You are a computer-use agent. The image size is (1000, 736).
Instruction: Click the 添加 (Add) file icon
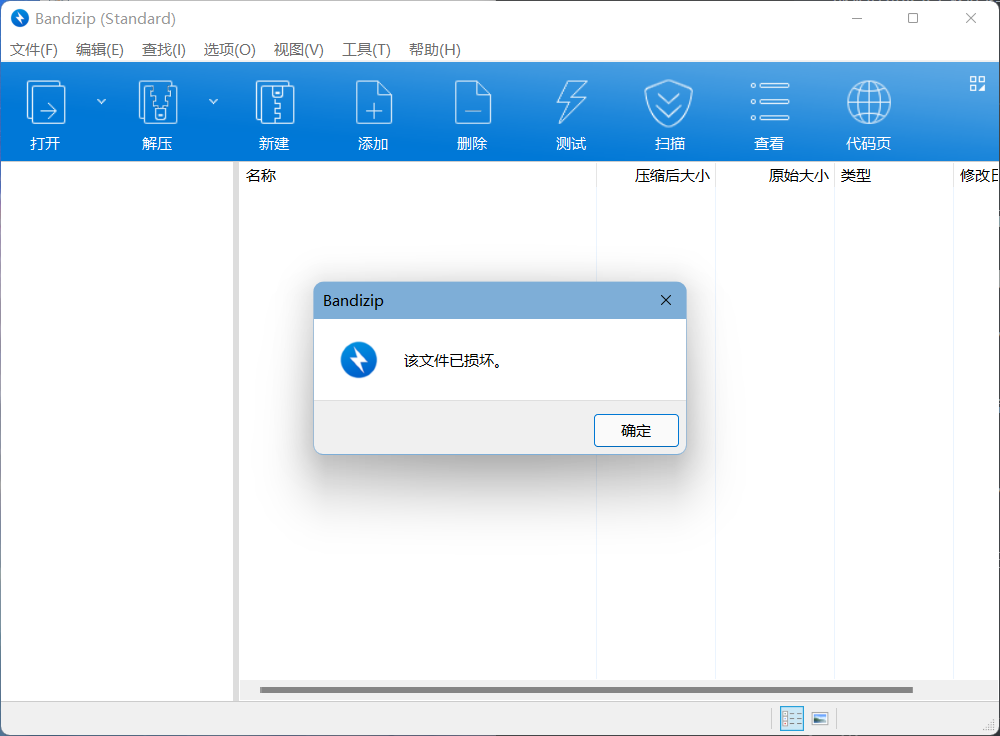374,103
